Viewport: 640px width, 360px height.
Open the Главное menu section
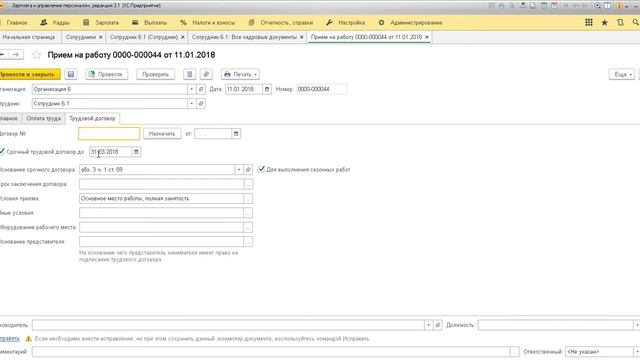point(17,22)
